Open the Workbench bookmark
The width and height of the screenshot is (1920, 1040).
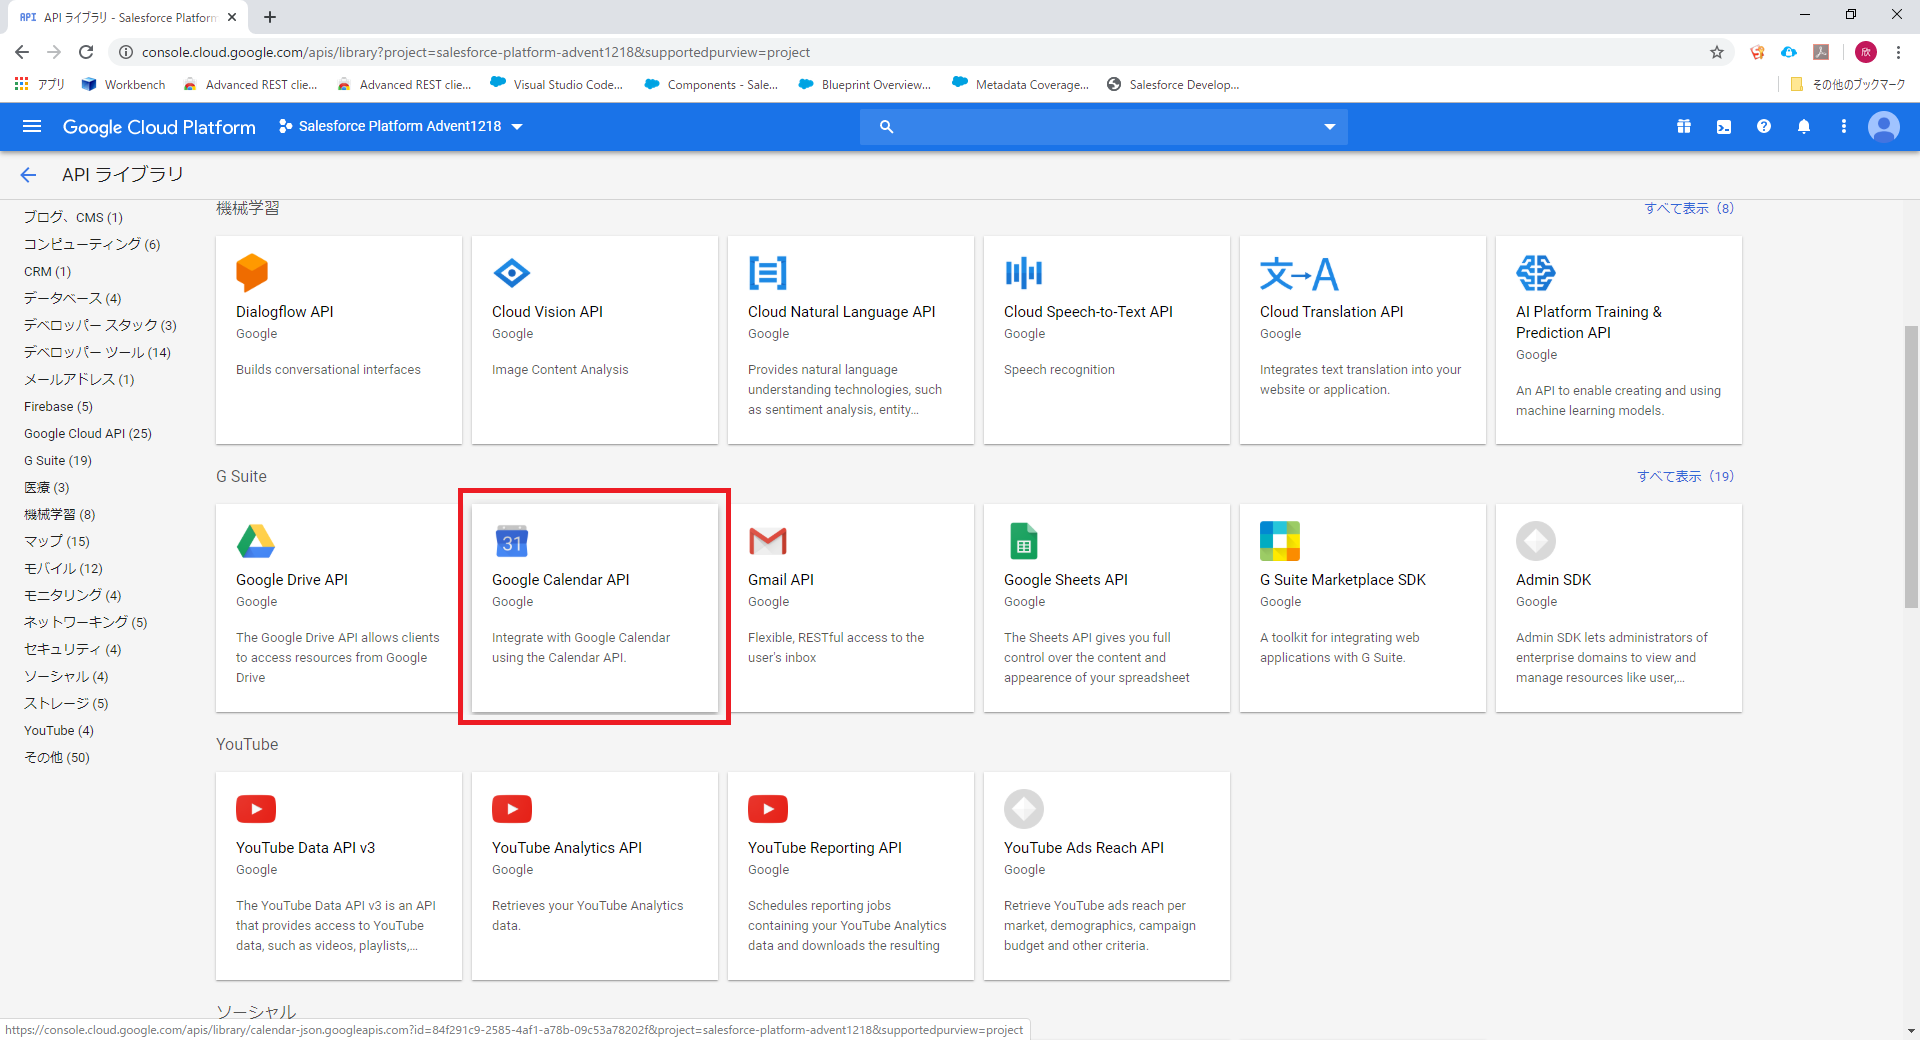[124, 85]
